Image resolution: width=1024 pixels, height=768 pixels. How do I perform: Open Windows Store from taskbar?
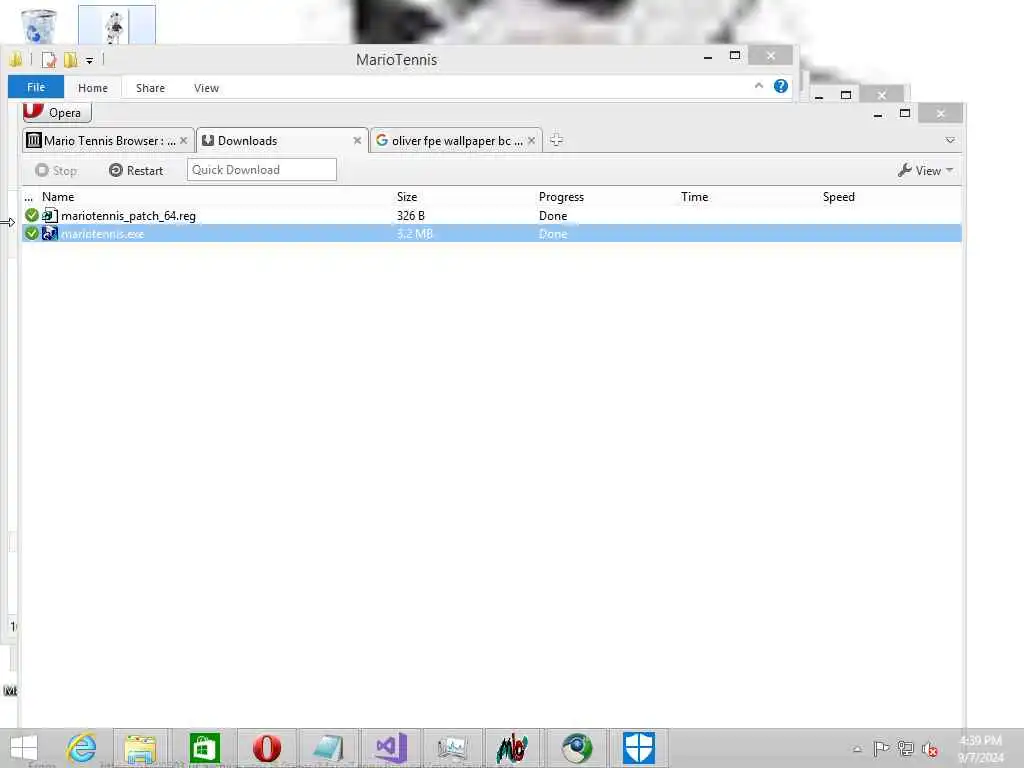[x=204, y=748]
